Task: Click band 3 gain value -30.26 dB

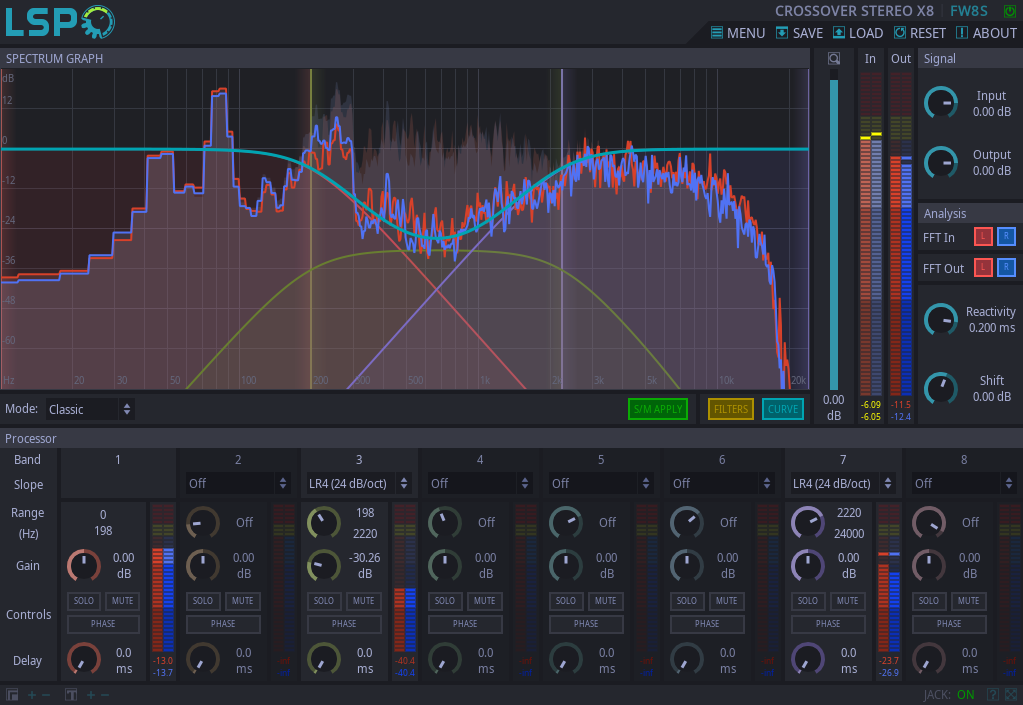Action: (x=365, y=565)
